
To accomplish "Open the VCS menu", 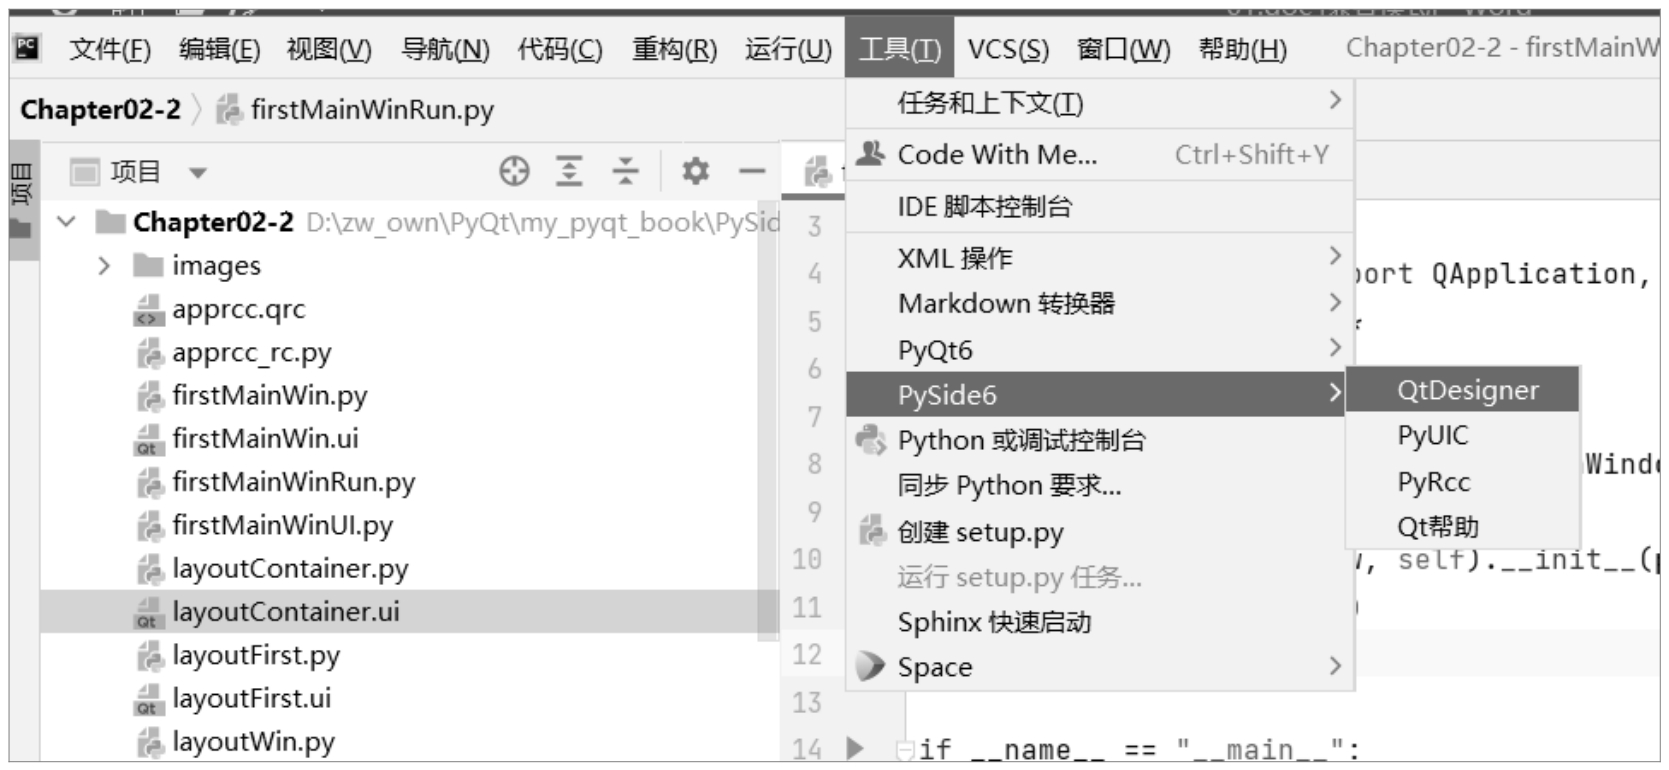I will (1008, 49).
